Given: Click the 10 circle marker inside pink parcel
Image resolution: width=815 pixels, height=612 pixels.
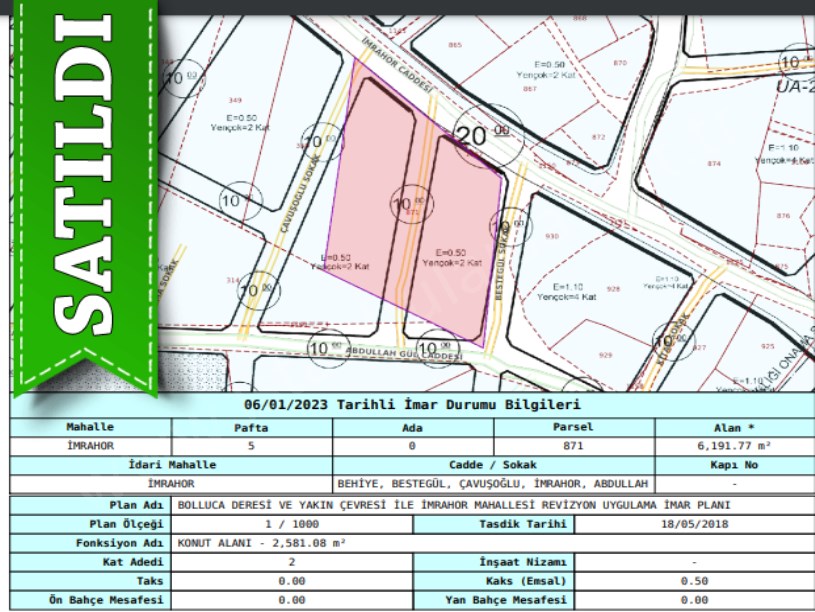Looking at the screenshot, I should pyautogui.click(x=410, y=204).
